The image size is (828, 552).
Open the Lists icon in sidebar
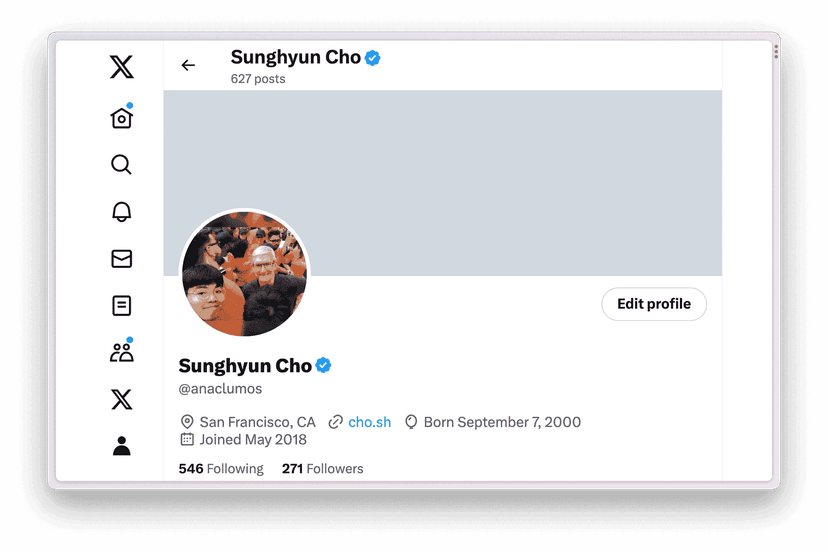(x=121, y=305)
